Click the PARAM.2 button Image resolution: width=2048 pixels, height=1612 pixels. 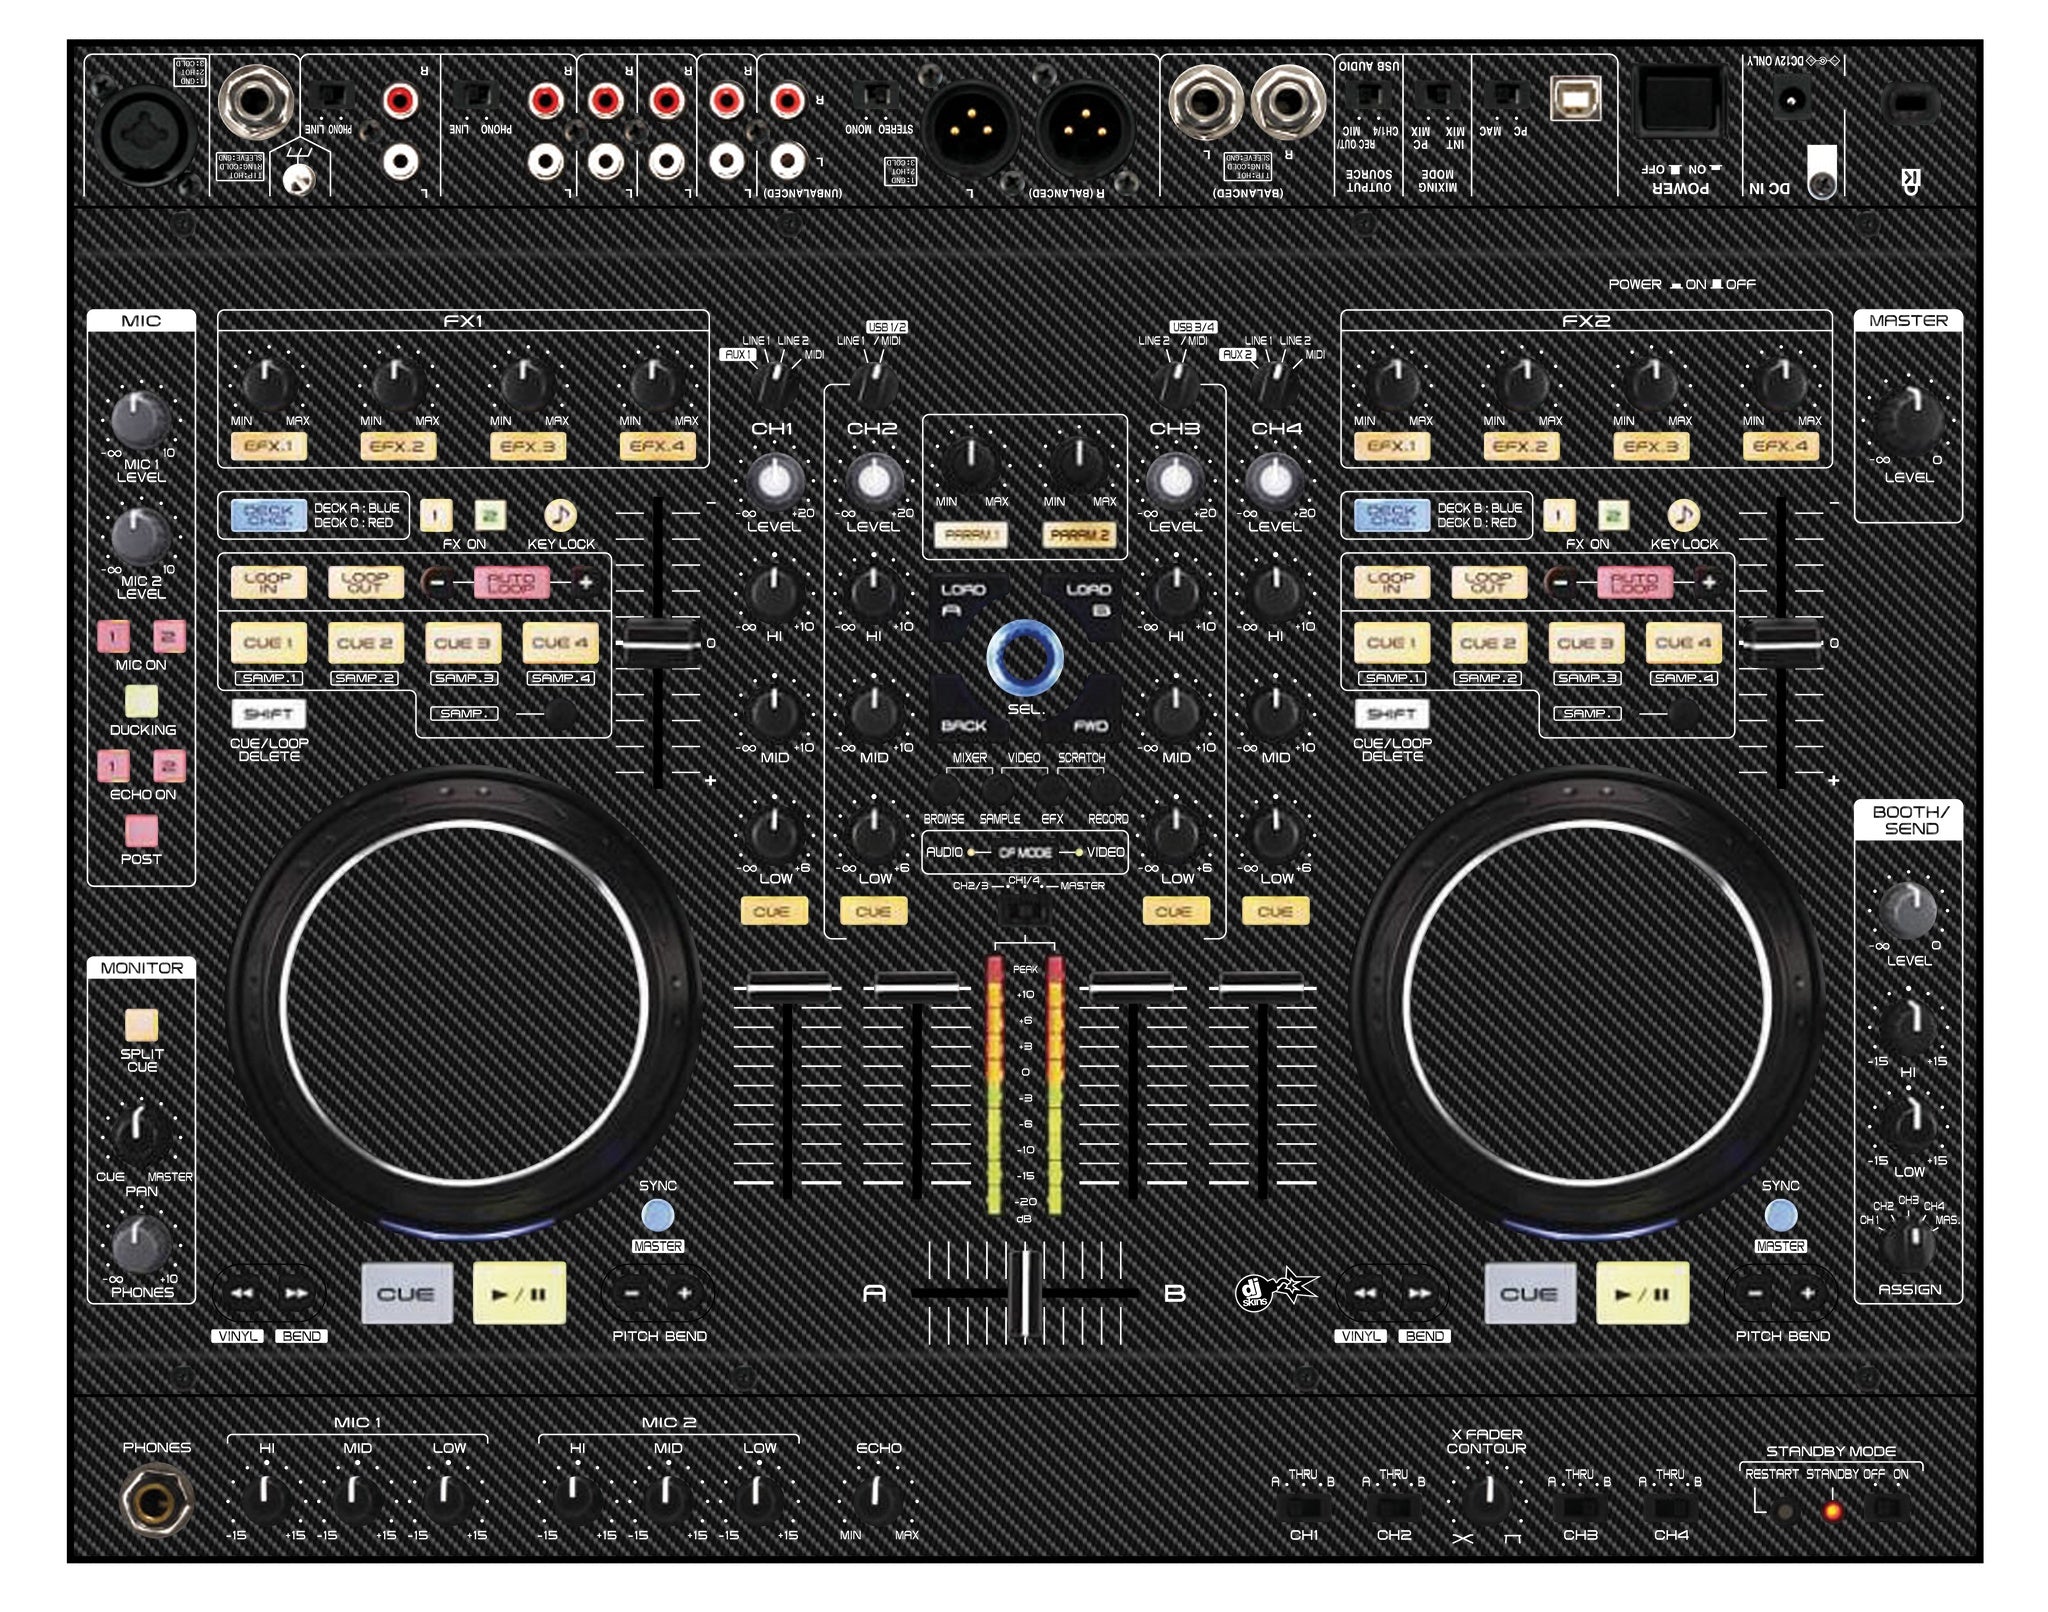pos(1080,535)
